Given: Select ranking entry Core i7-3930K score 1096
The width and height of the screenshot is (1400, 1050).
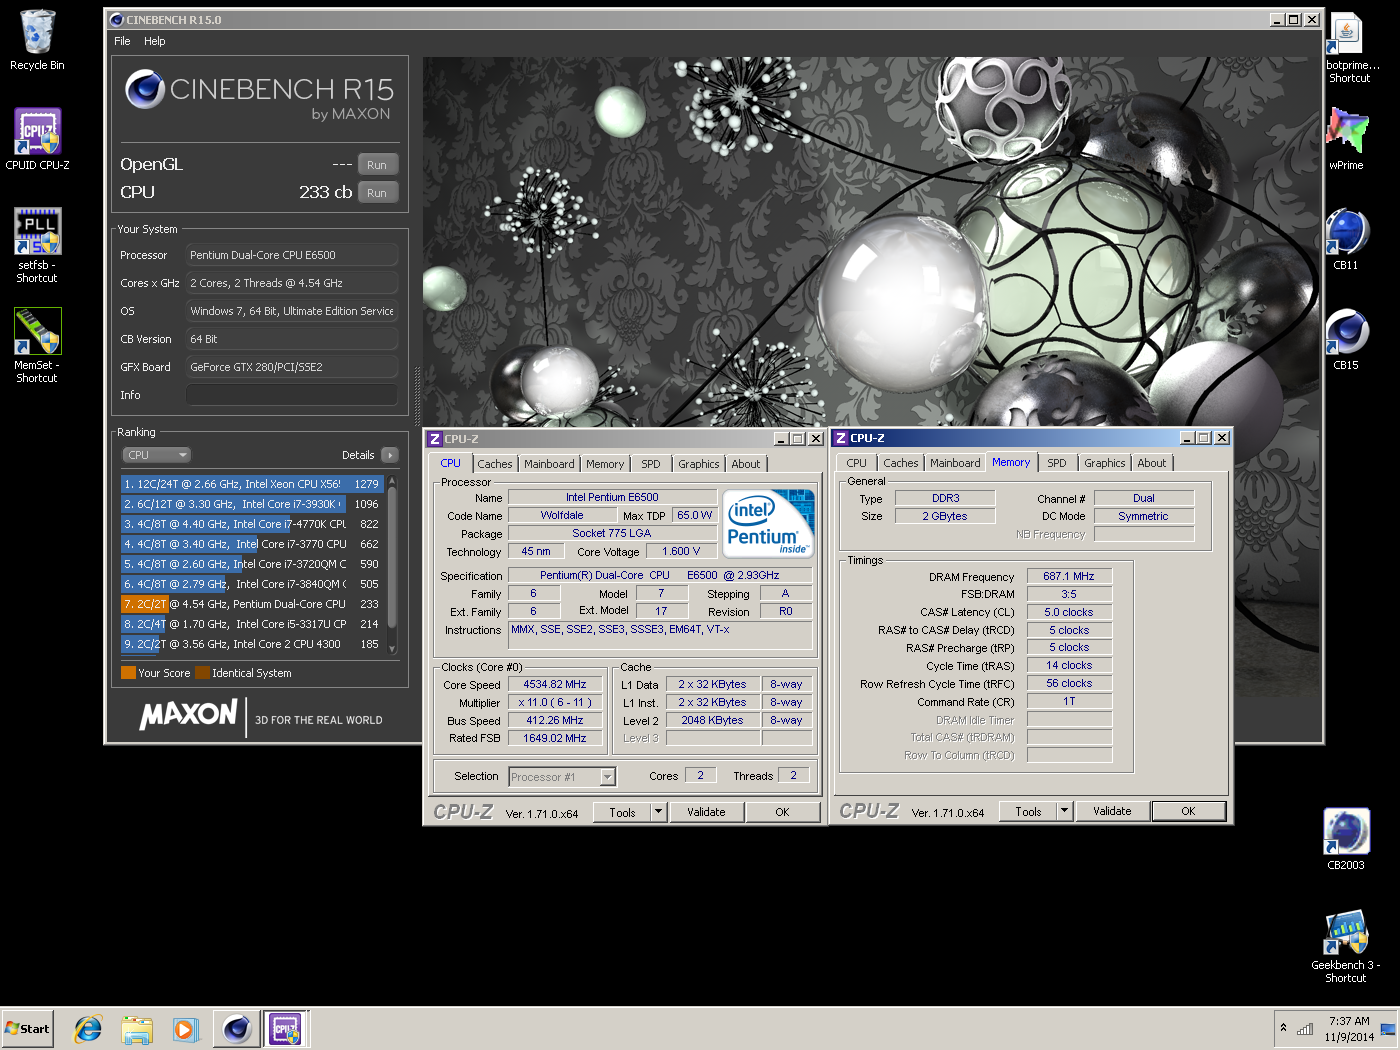Looking at the screenshot, I should [252, 504].
